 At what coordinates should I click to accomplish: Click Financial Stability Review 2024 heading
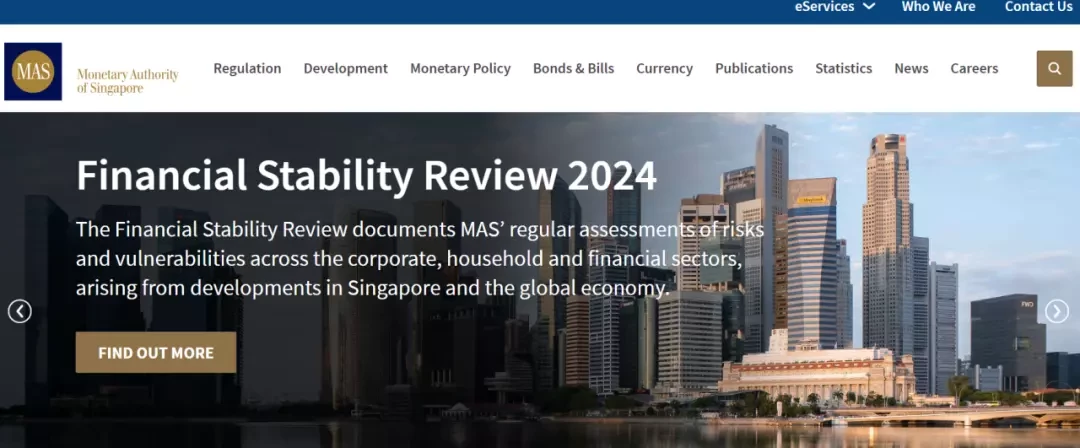pos(366,175)
